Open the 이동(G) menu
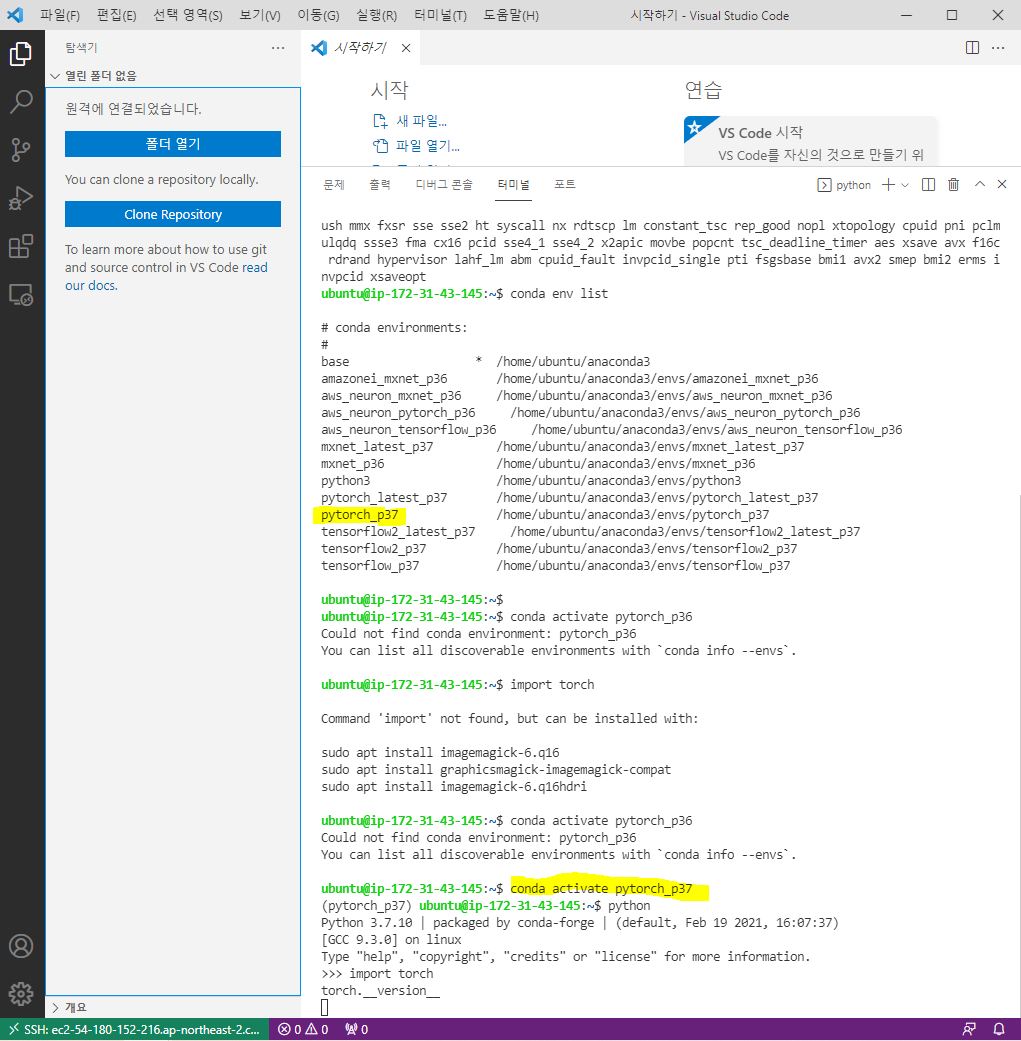This screenshot has height=1041, width=1021. click(318, 15)
